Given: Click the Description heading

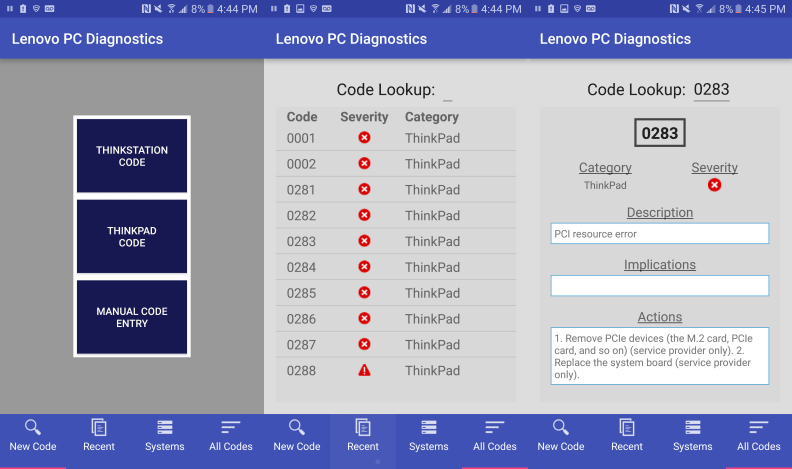Looking at the screenshot, I should 660,213.
